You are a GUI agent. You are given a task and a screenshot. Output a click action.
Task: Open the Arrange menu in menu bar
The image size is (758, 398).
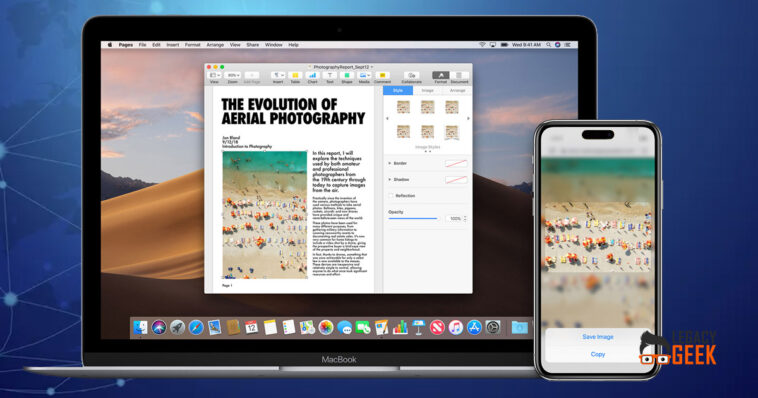point(215,44)
